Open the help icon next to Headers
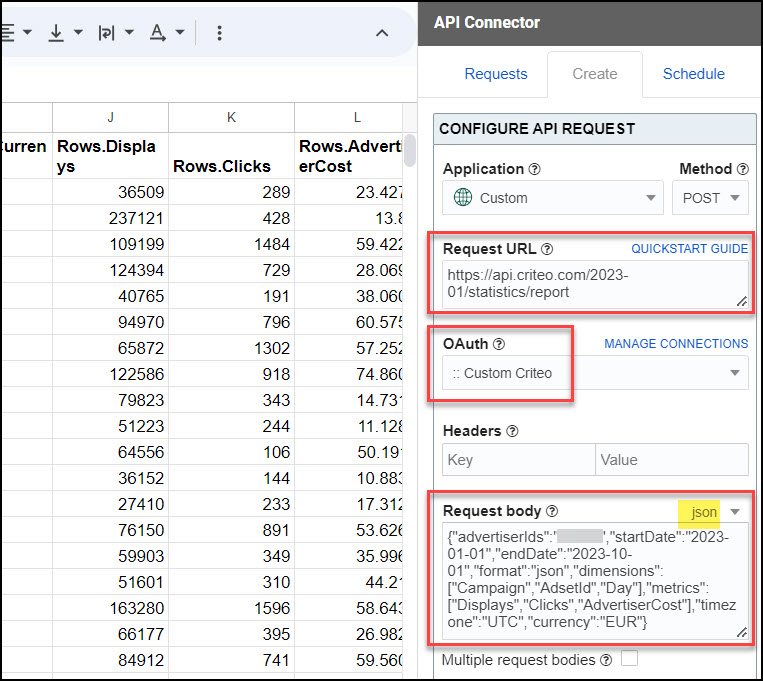Screen dimensions: 763x681 (x=512, y=431)
